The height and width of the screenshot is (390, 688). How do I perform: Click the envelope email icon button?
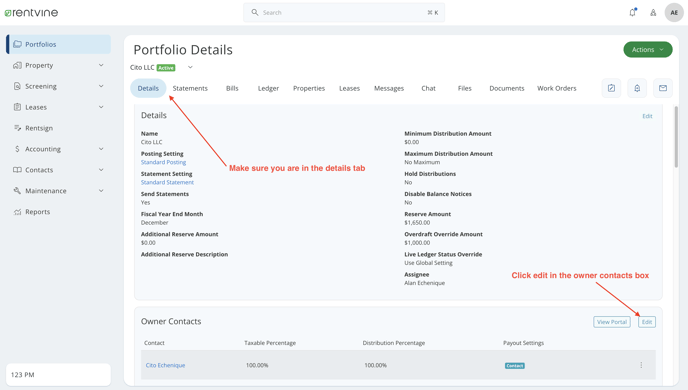[663, 88]
